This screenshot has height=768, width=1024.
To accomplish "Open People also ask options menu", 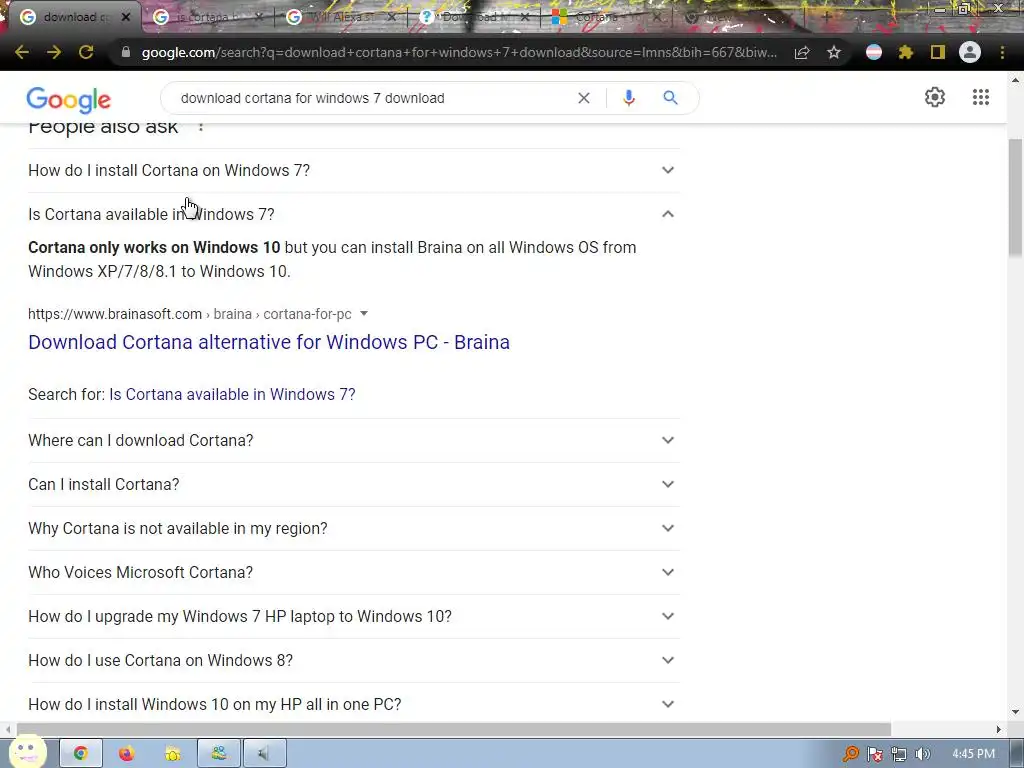I will (x=201, y=126).
